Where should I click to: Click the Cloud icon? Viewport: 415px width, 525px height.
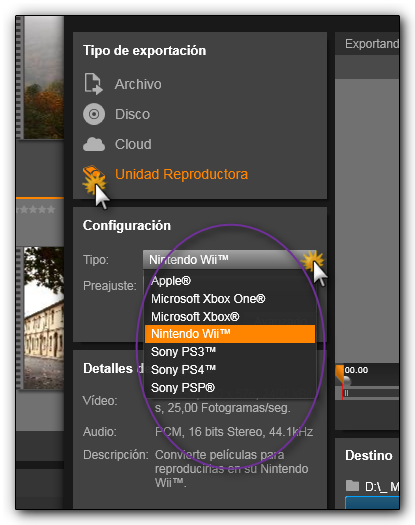coord(94,144)
